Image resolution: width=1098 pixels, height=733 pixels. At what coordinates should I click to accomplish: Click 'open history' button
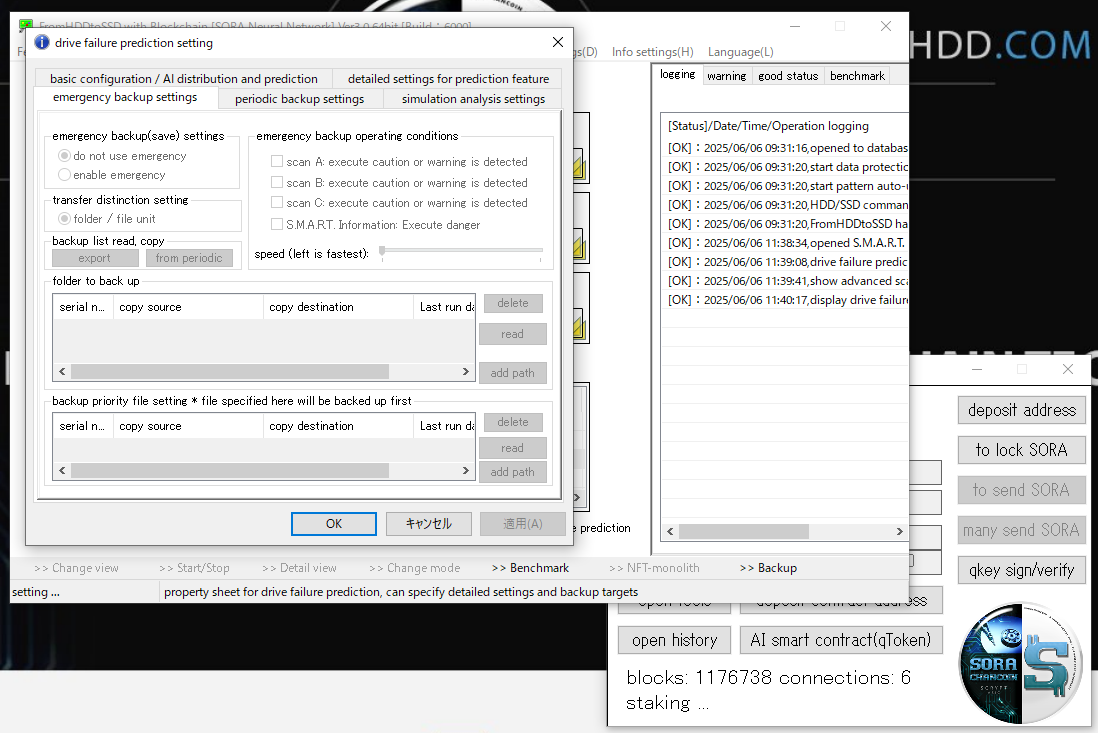tap(674, 640)
